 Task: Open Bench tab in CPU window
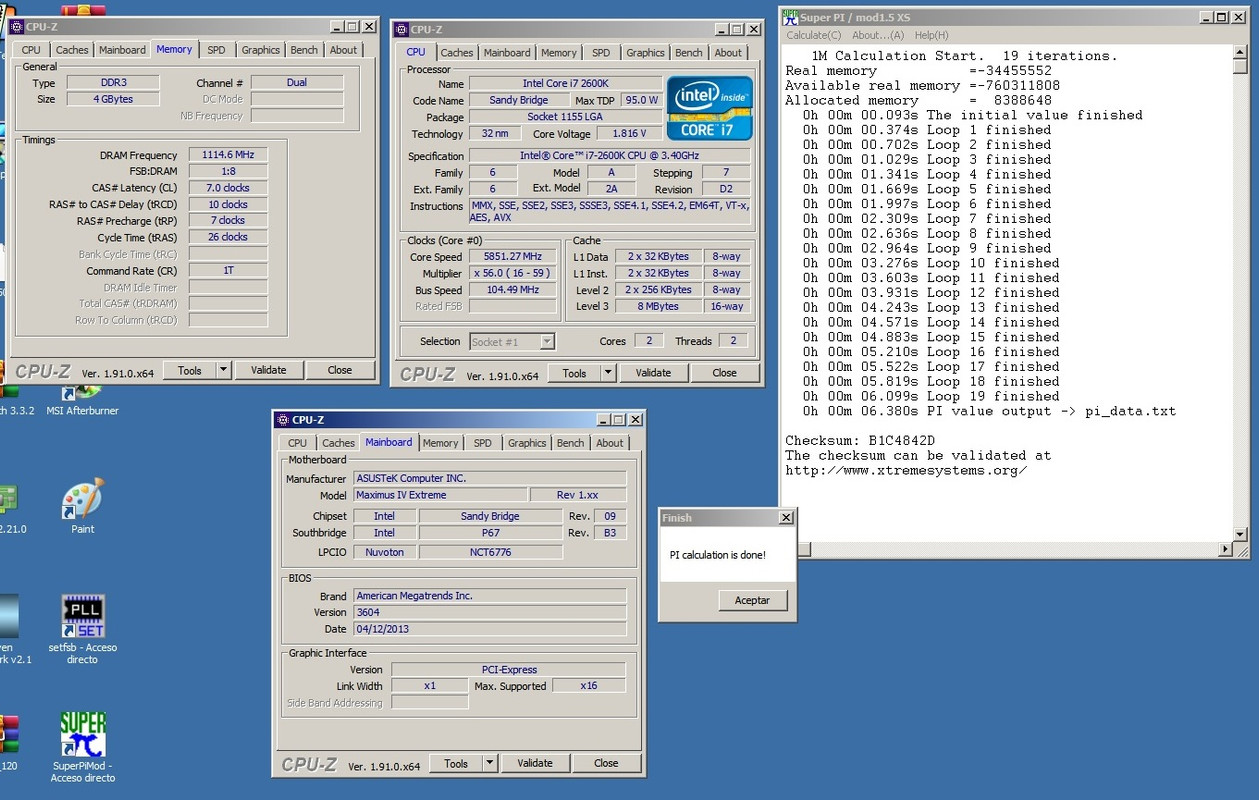689,53
